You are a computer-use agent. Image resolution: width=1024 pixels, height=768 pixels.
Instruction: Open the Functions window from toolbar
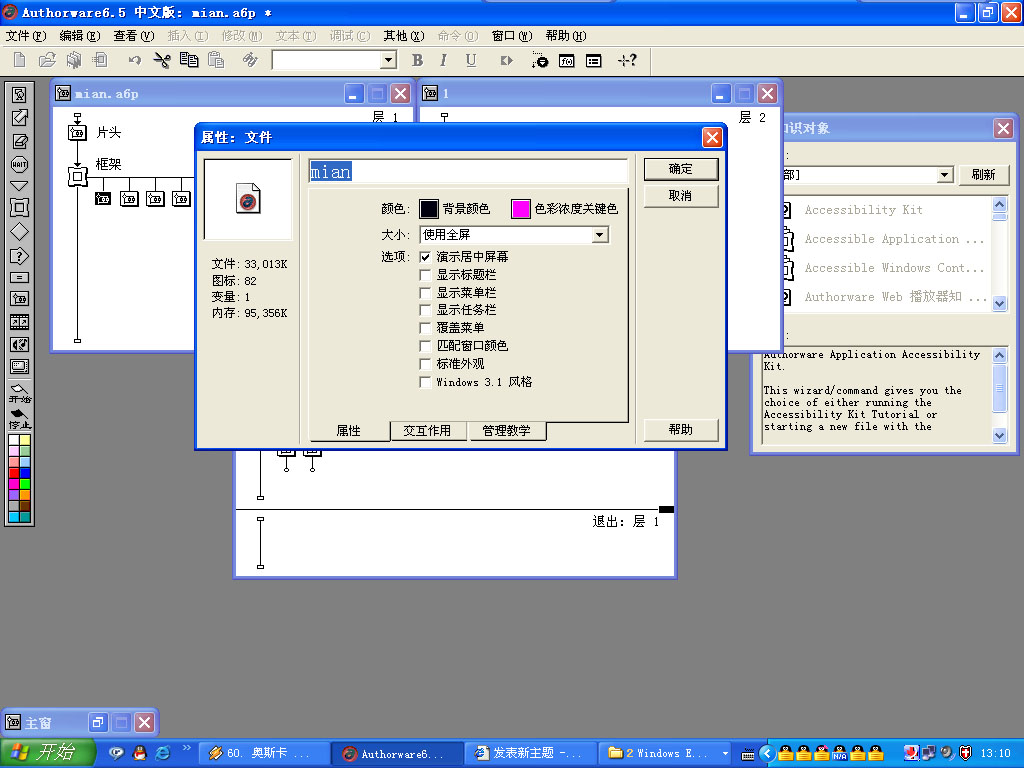pos(566,61)
